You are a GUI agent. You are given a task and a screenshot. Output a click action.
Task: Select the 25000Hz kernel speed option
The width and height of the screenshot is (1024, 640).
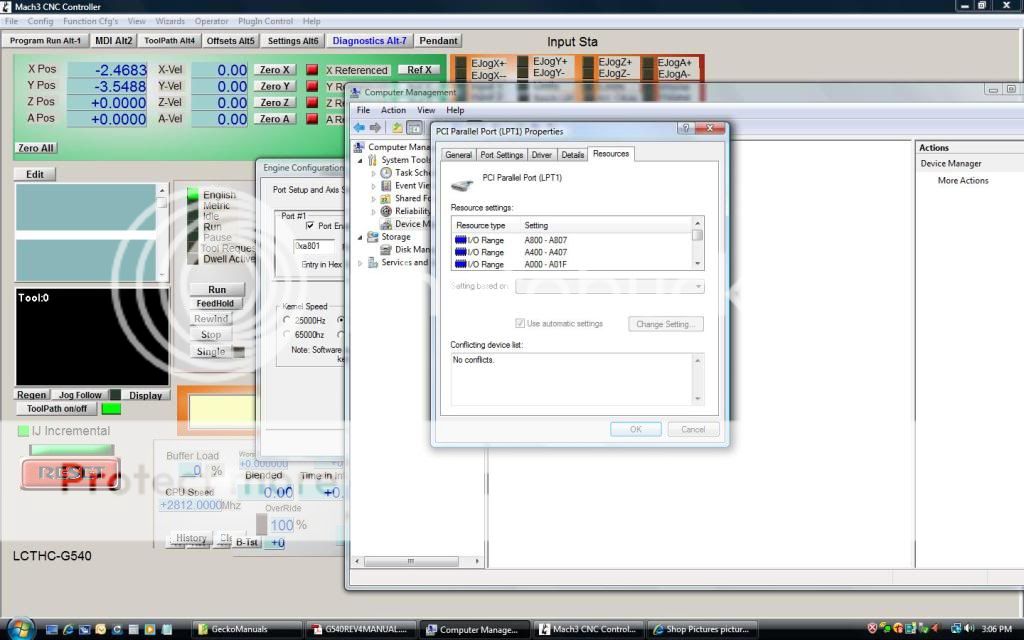288,320
